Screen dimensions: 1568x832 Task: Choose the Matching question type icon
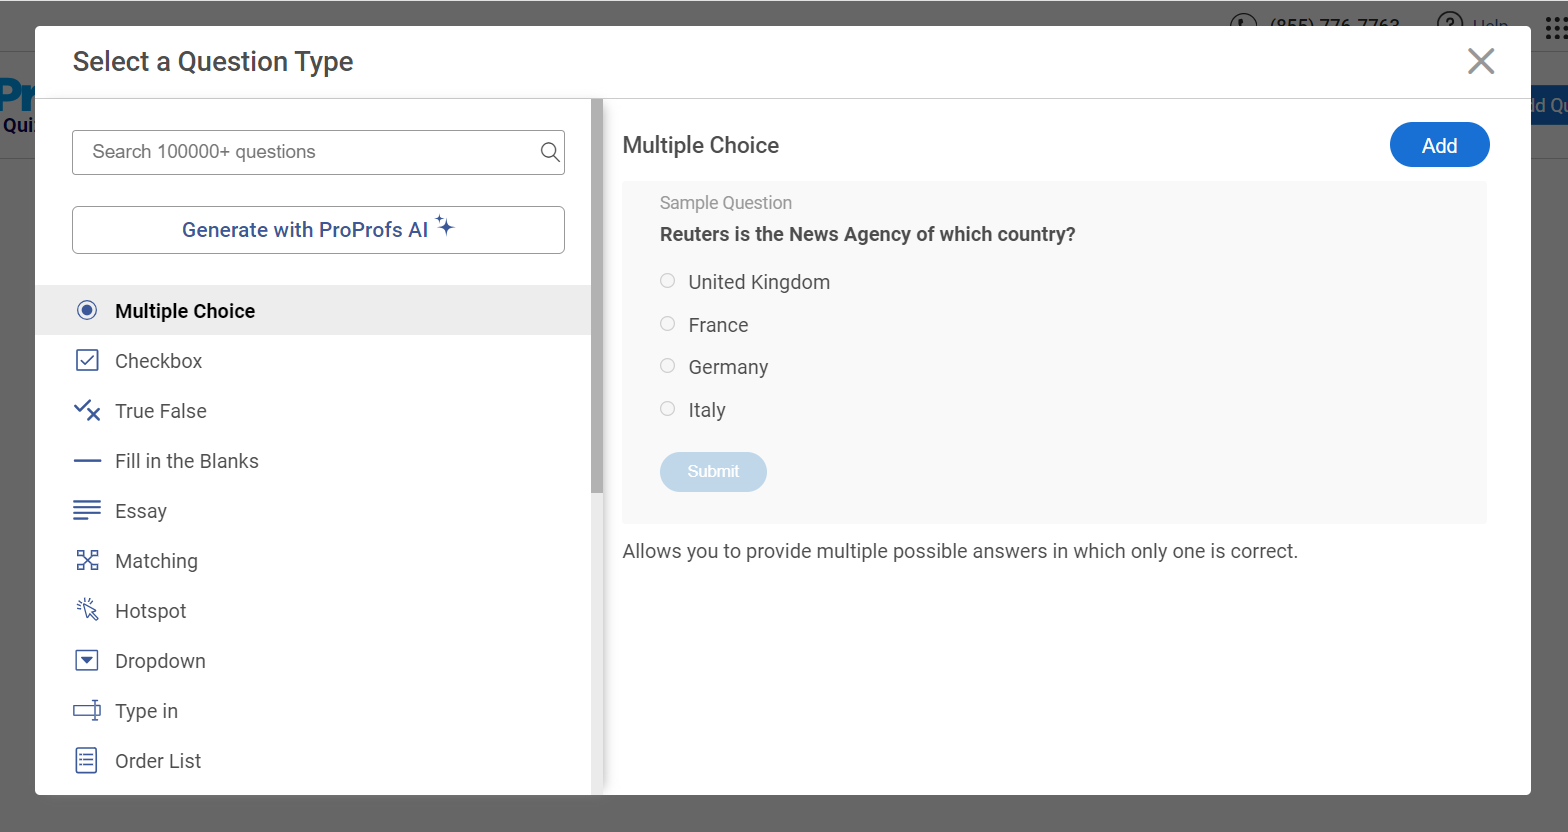click(x=87, y=560)
